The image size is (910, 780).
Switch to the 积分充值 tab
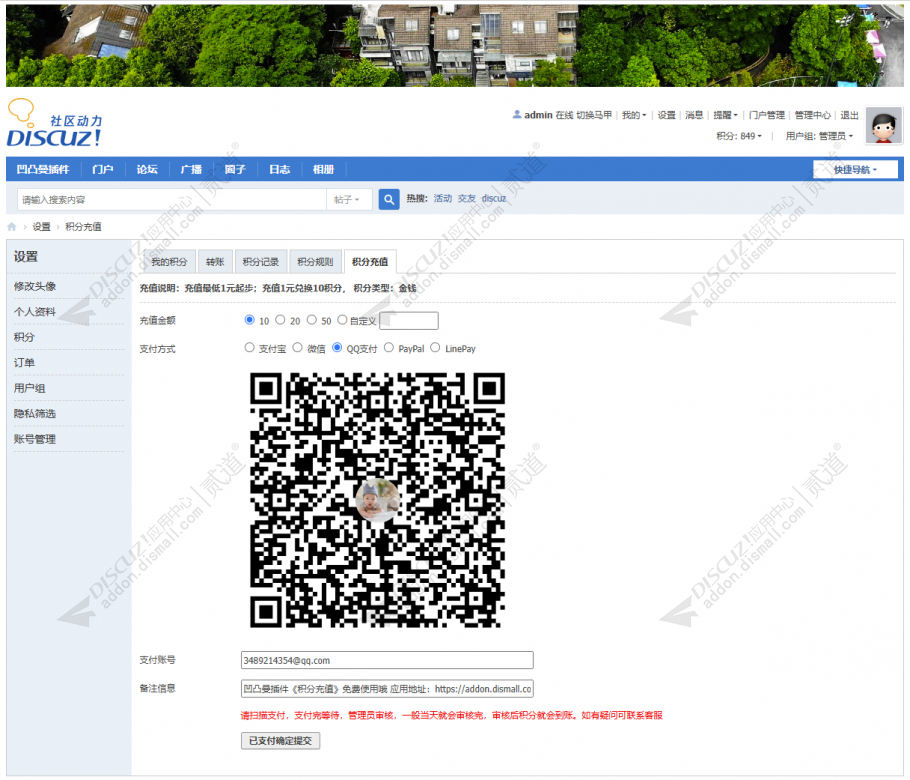coord(370,262)
